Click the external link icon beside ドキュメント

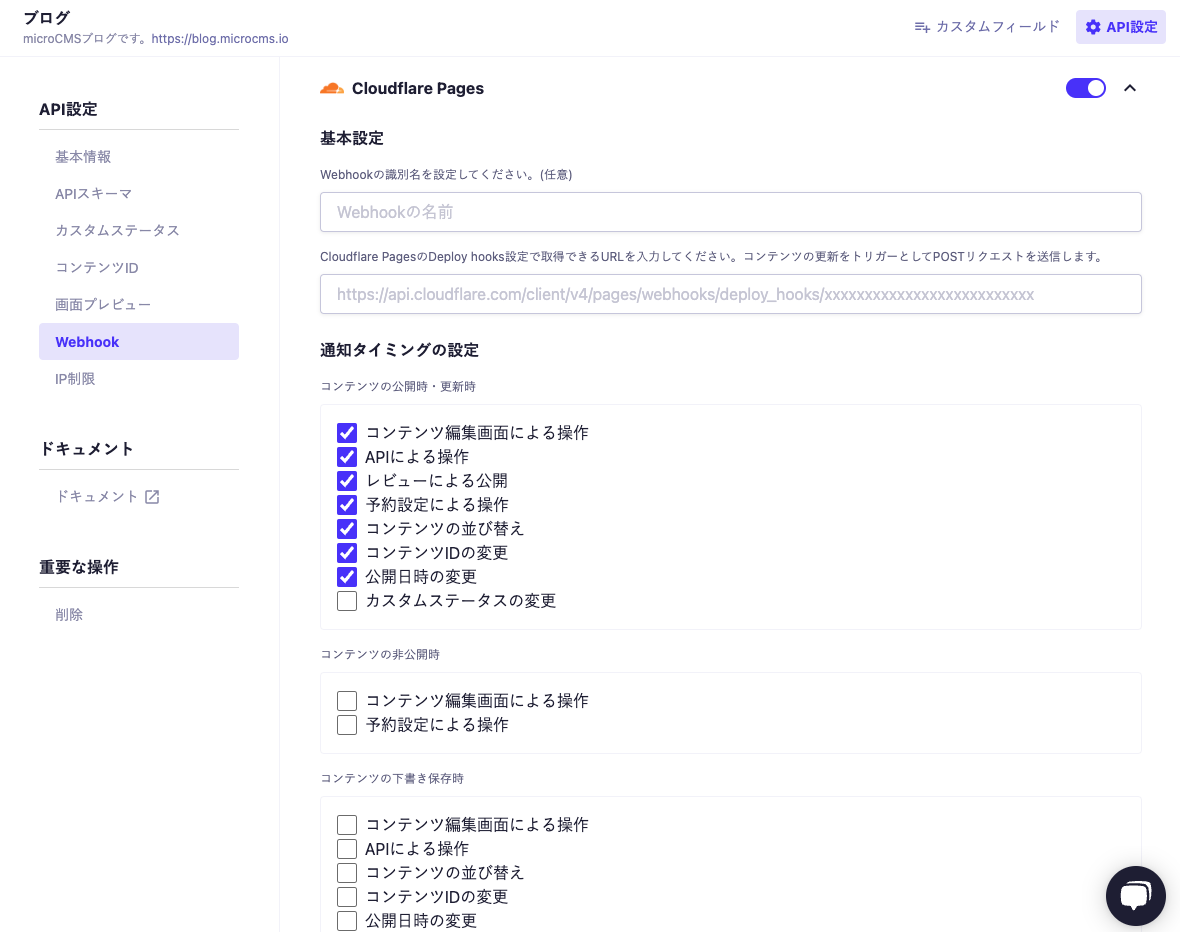[152, 497]
